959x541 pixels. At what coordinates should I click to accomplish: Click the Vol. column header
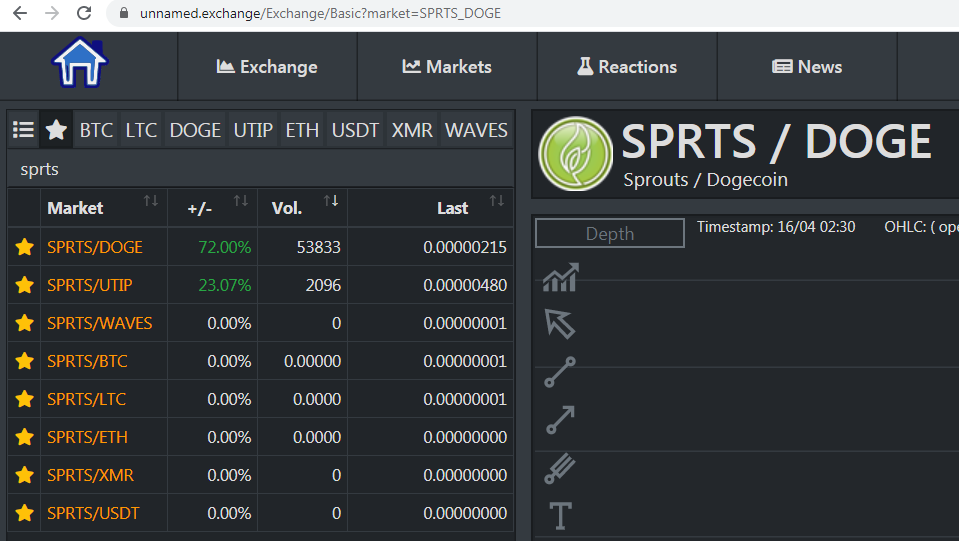(287, 208)
